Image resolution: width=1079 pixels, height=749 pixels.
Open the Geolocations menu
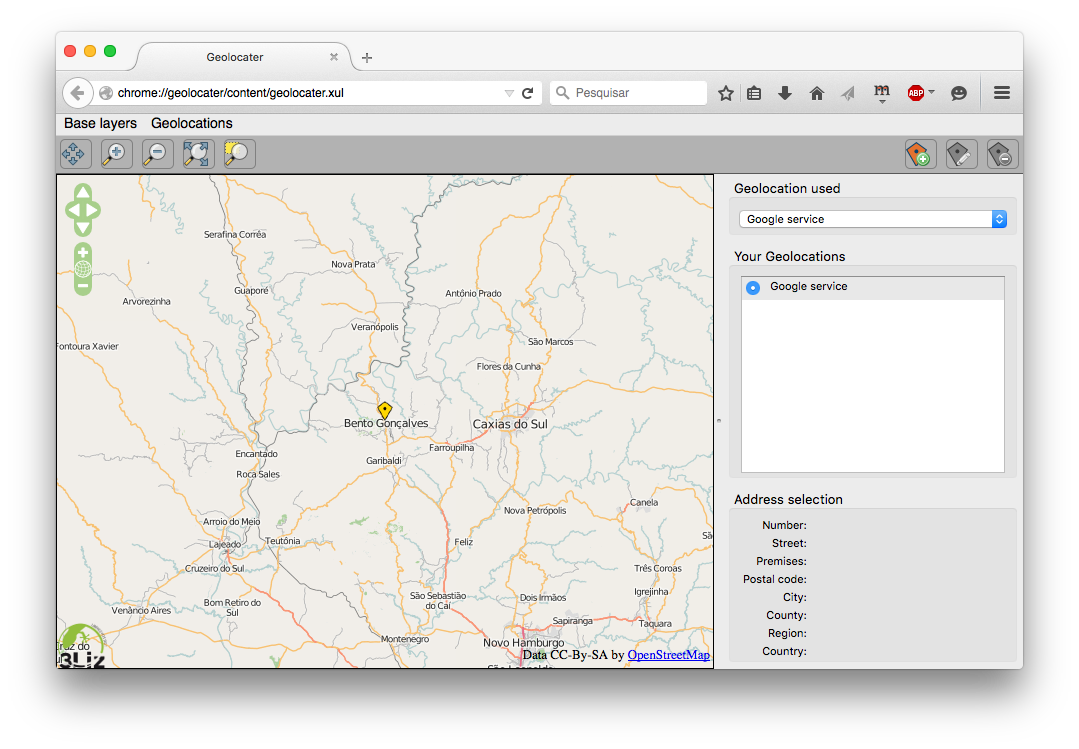tap(192, 123)
